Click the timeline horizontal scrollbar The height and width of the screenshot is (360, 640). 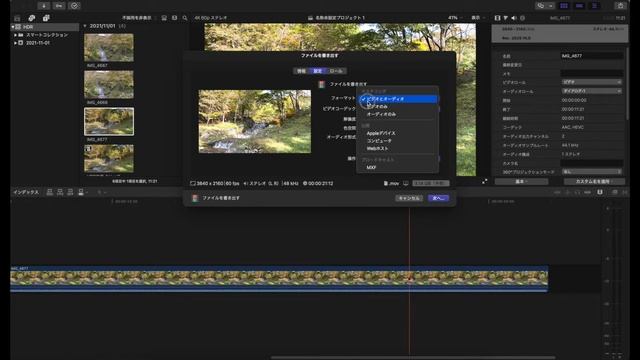tap(412, 358)
